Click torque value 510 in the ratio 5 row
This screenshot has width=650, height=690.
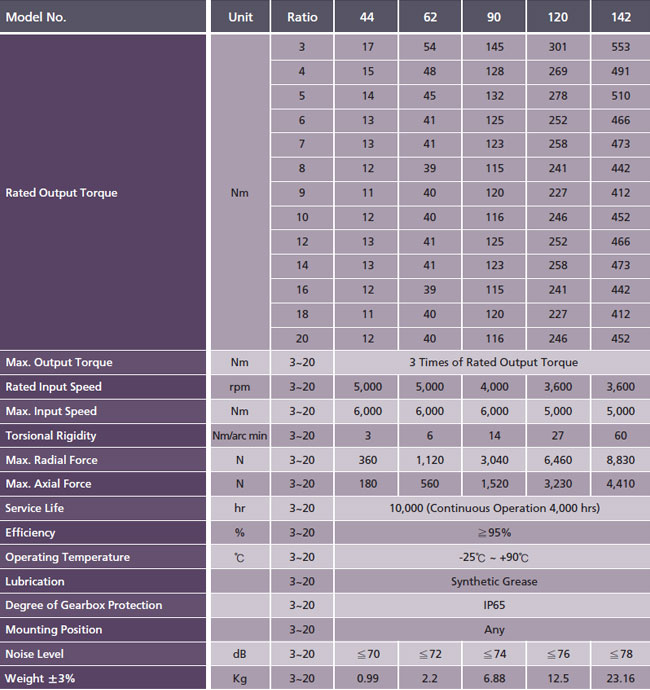click(x=621, y=96)
